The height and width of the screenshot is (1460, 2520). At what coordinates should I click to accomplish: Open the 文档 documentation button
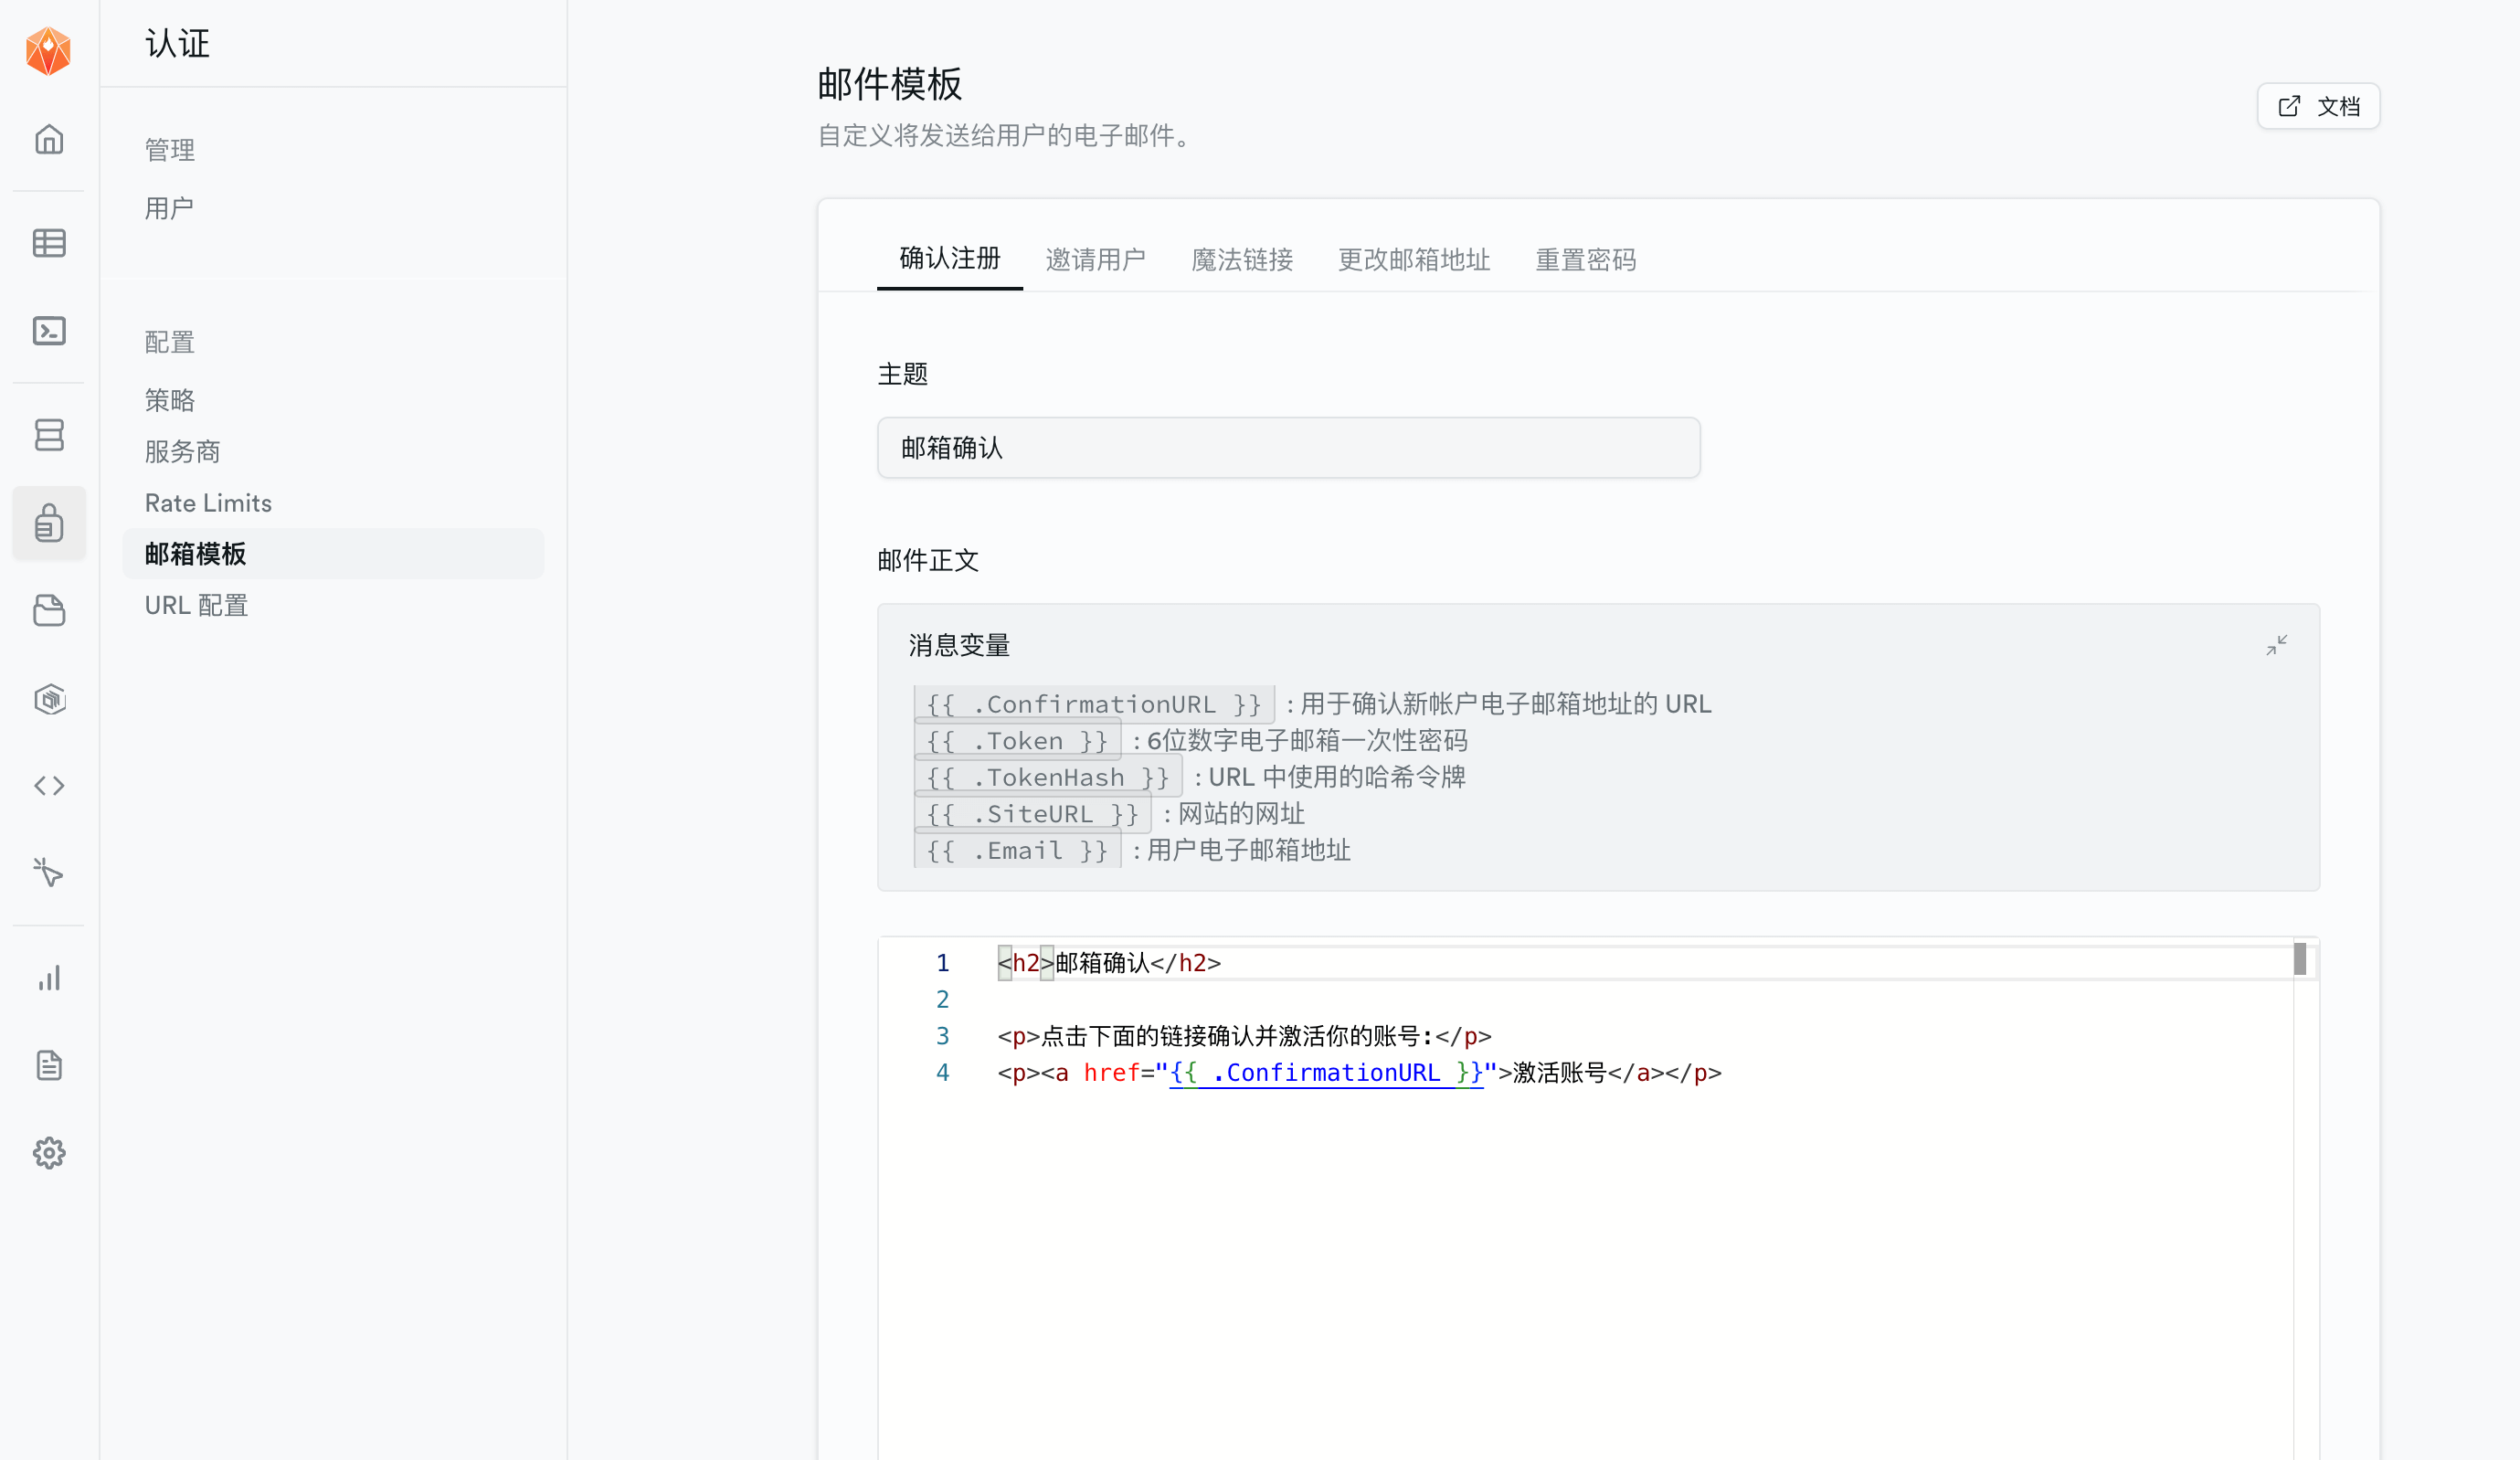2318,106
